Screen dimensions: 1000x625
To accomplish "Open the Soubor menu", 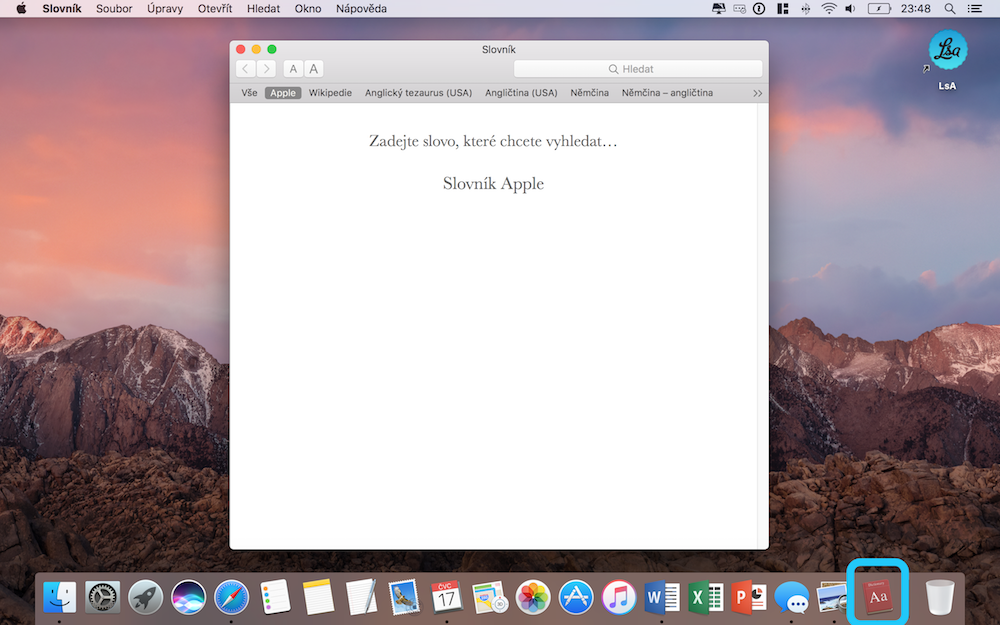I will point(114,9).
